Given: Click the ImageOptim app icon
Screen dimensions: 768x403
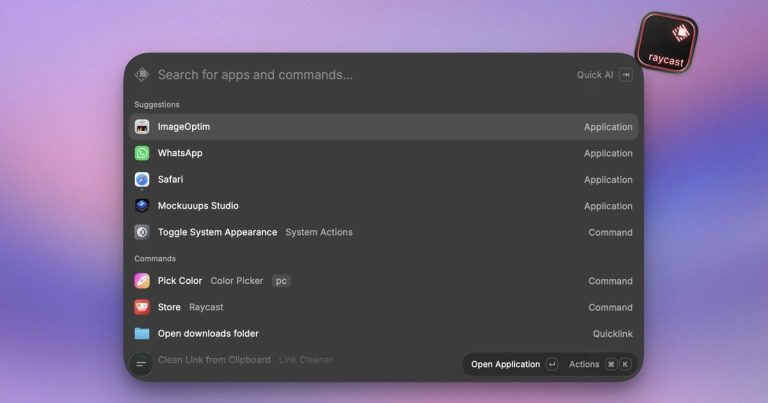Looking at the screenshot, I should point(142,127).
